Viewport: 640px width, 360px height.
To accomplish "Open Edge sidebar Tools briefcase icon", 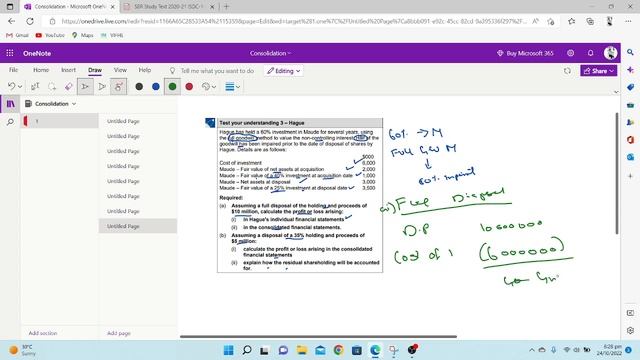I will click(x=630, y=105).
